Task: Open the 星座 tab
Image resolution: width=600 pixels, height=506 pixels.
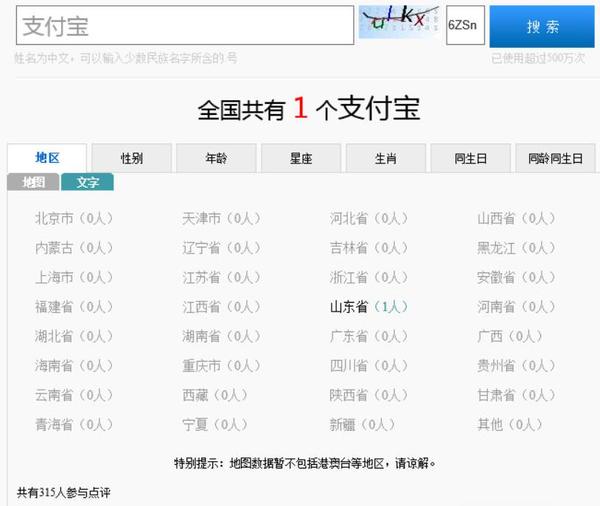Action: (x=301, y=158)
